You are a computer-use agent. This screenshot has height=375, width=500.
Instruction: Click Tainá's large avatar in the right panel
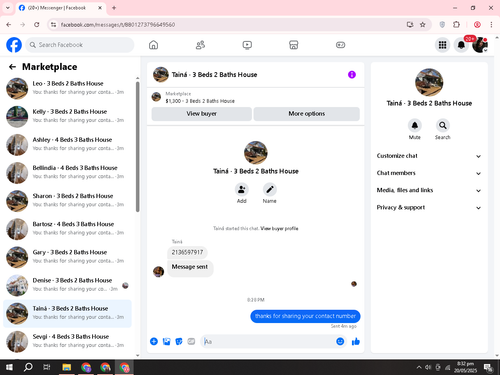(429, 82)
